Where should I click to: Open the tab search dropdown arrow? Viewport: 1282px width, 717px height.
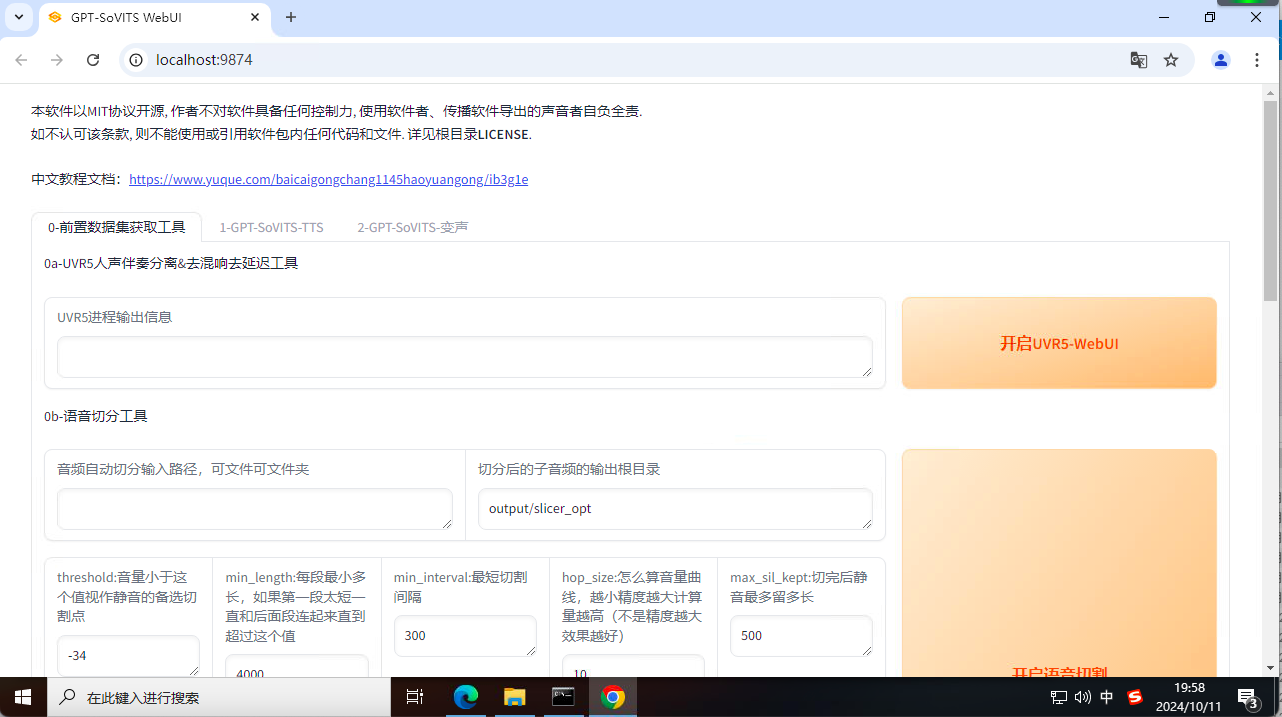pyautogui.click(x=19, y=17)
